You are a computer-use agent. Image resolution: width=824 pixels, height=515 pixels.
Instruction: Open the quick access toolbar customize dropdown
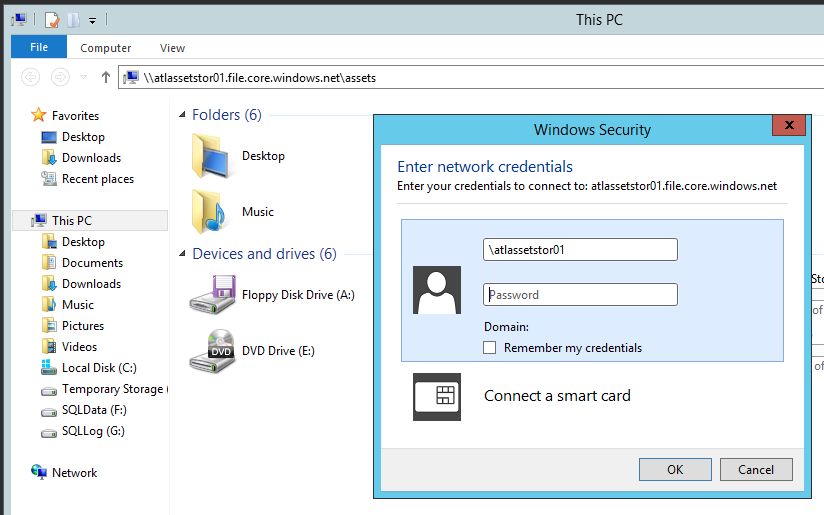[x=92, y=21]
